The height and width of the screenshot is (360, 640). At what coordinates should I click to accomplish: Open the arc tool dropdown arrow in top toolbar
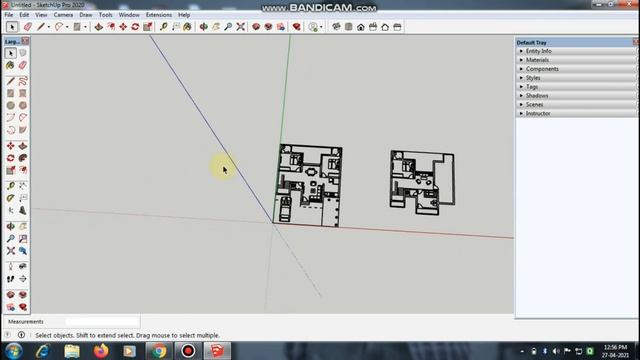[x=67, y=27]
